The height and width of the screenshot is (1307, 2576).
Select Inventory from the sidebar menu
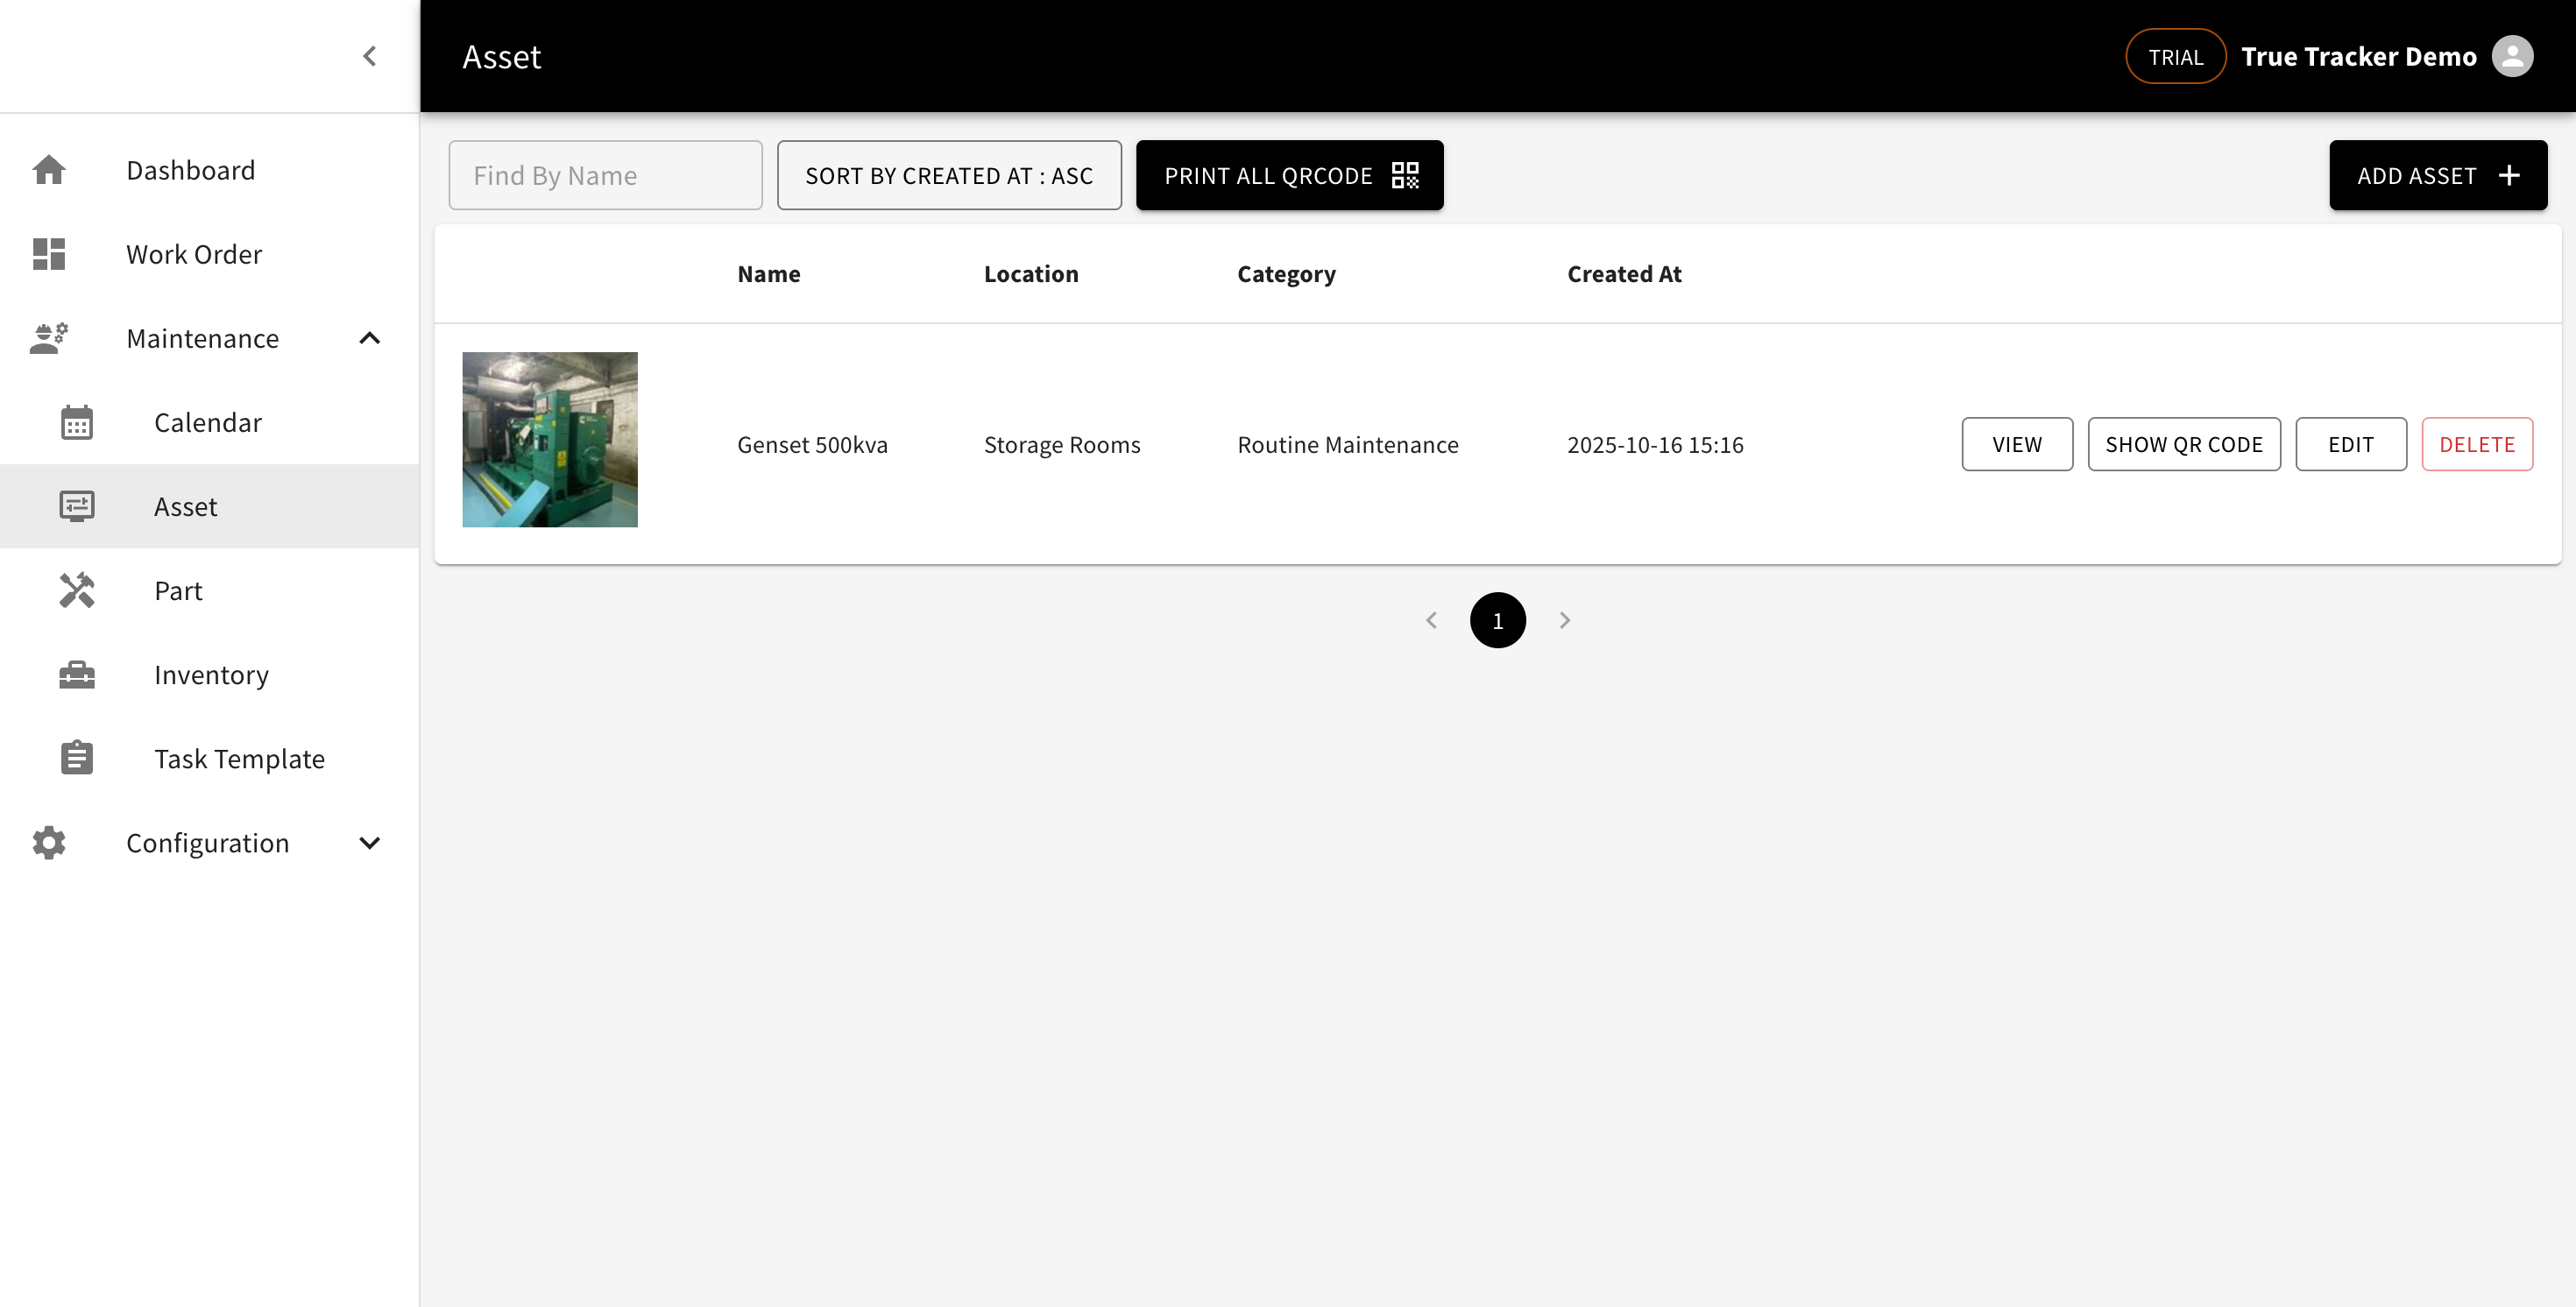(x=211, y=674)
